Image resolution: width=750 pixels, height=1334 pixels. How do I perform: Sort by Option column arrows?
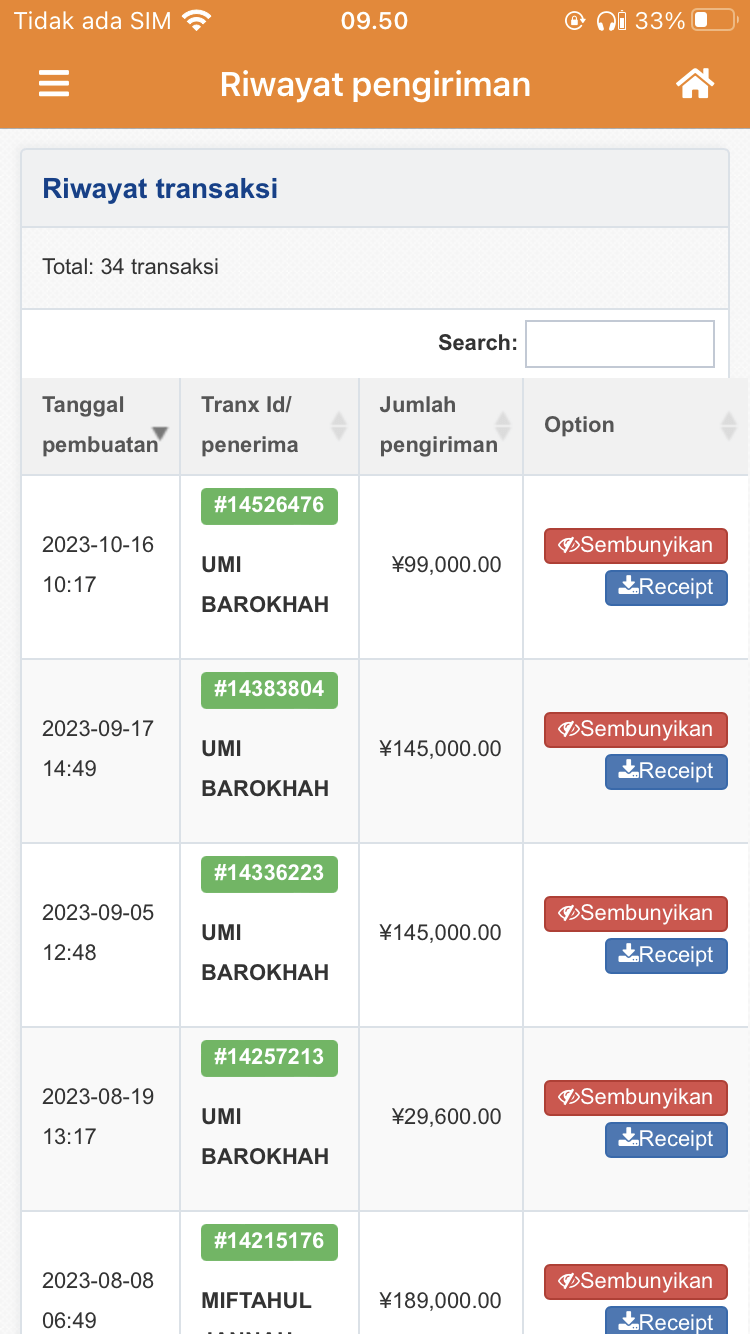click(728, 425)
